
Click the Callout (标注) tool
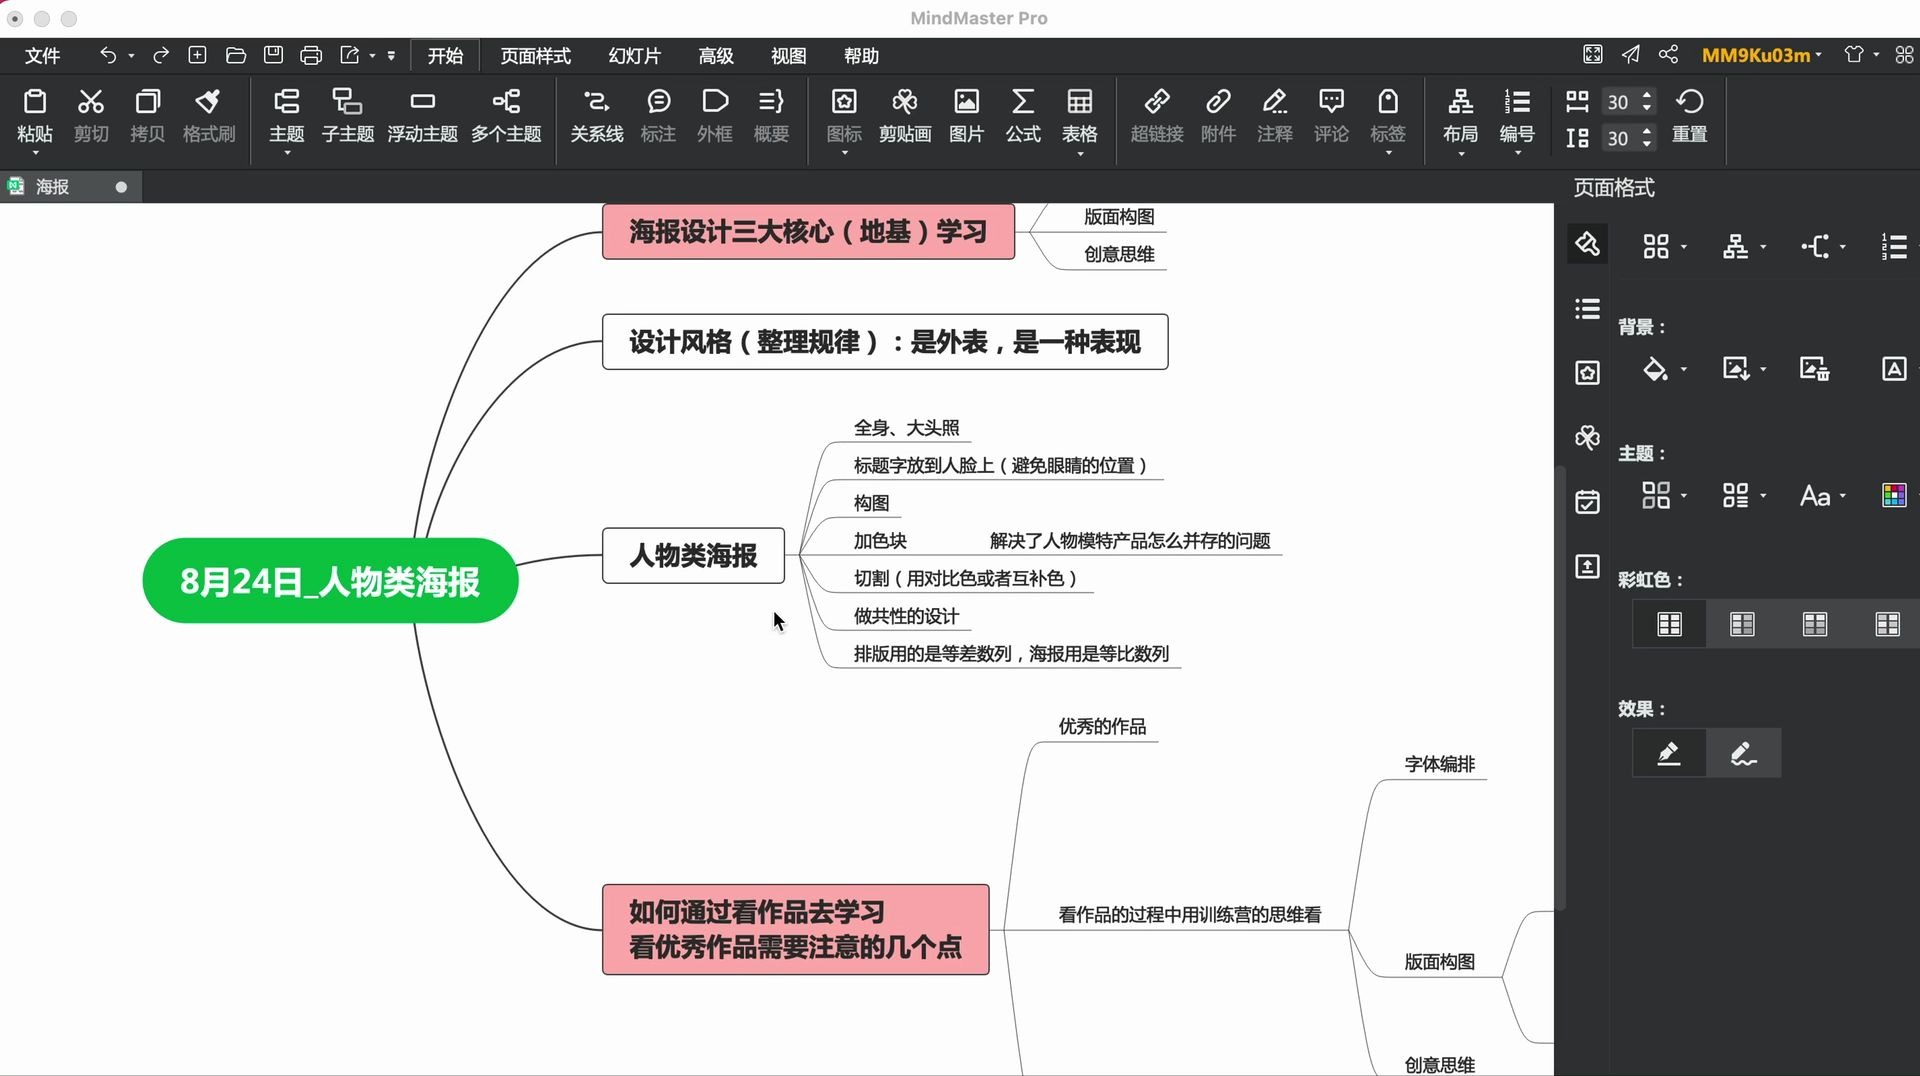658,116
